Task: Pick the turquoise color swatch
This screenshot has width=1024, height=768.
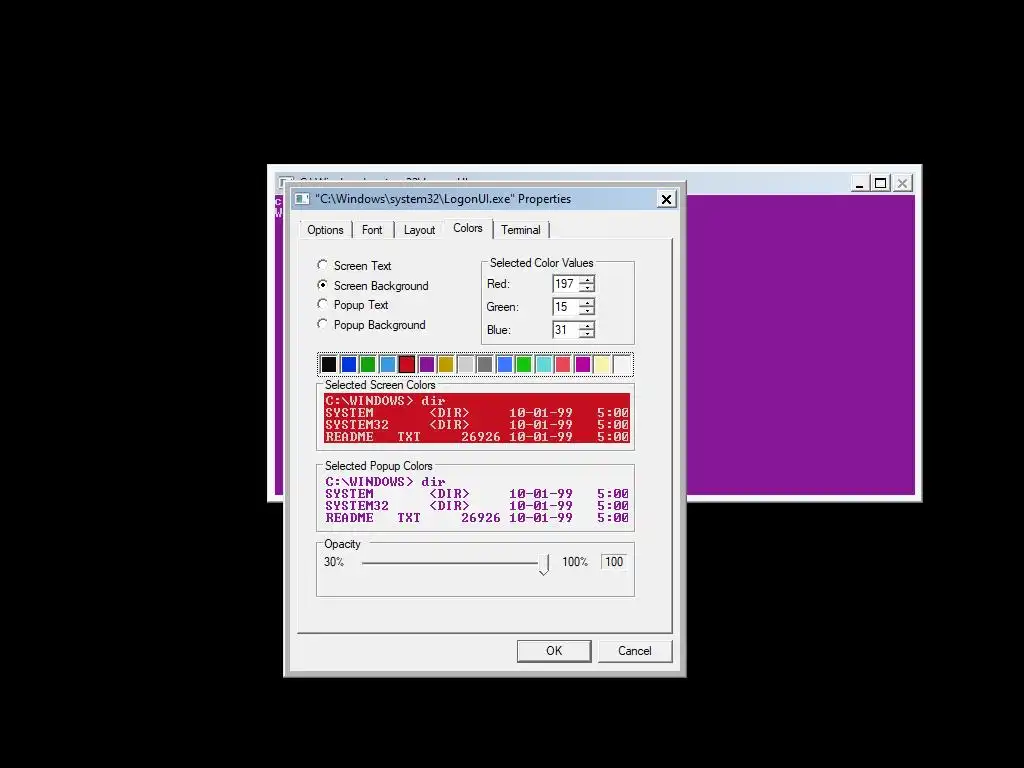Action: [544, 364]
